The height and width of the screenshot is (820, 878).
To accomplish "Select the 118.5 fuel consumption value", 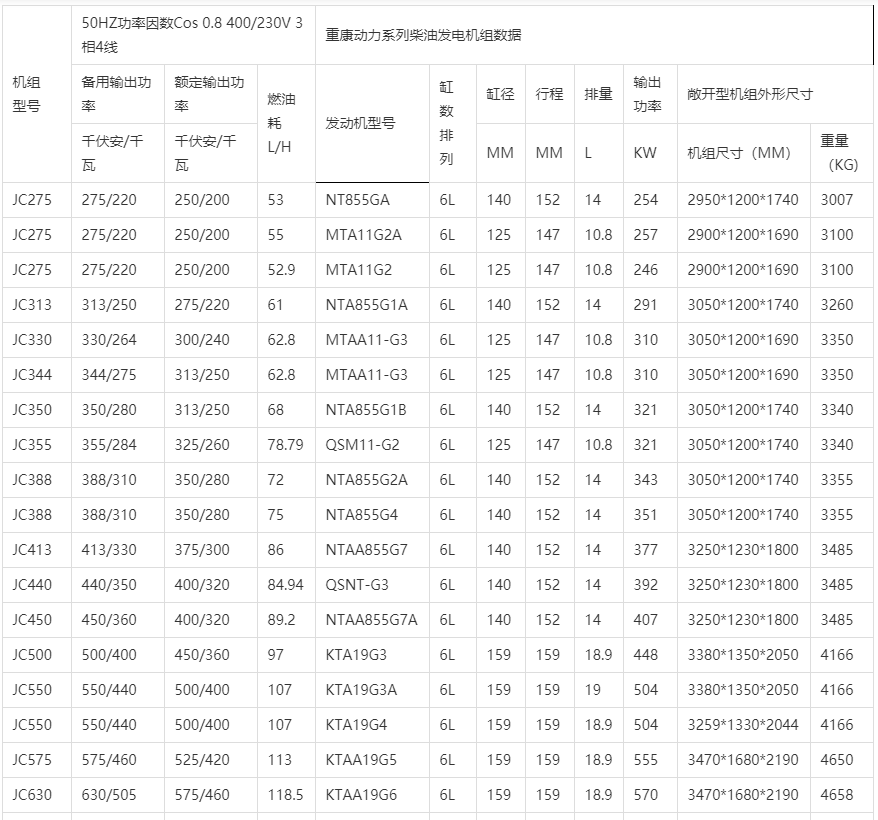I will point(285,795).
